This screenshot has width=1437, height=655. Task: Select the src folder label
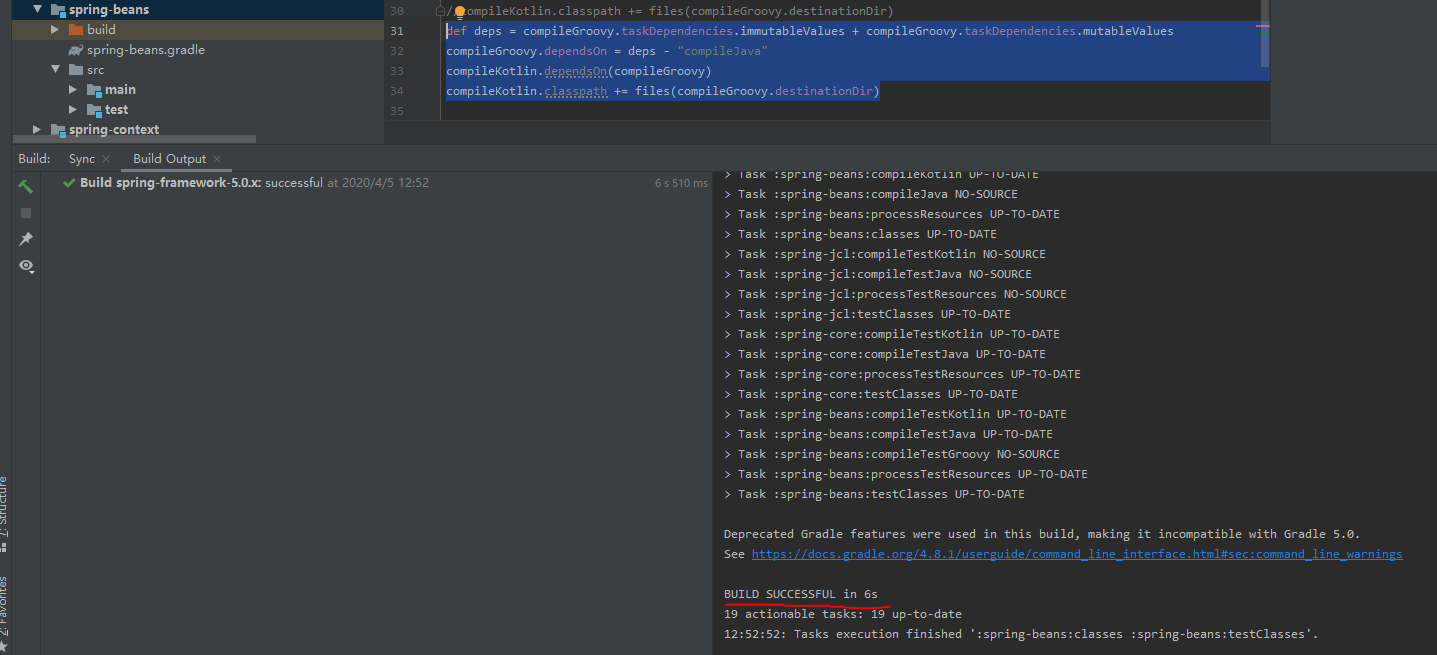tap(95, 70)
